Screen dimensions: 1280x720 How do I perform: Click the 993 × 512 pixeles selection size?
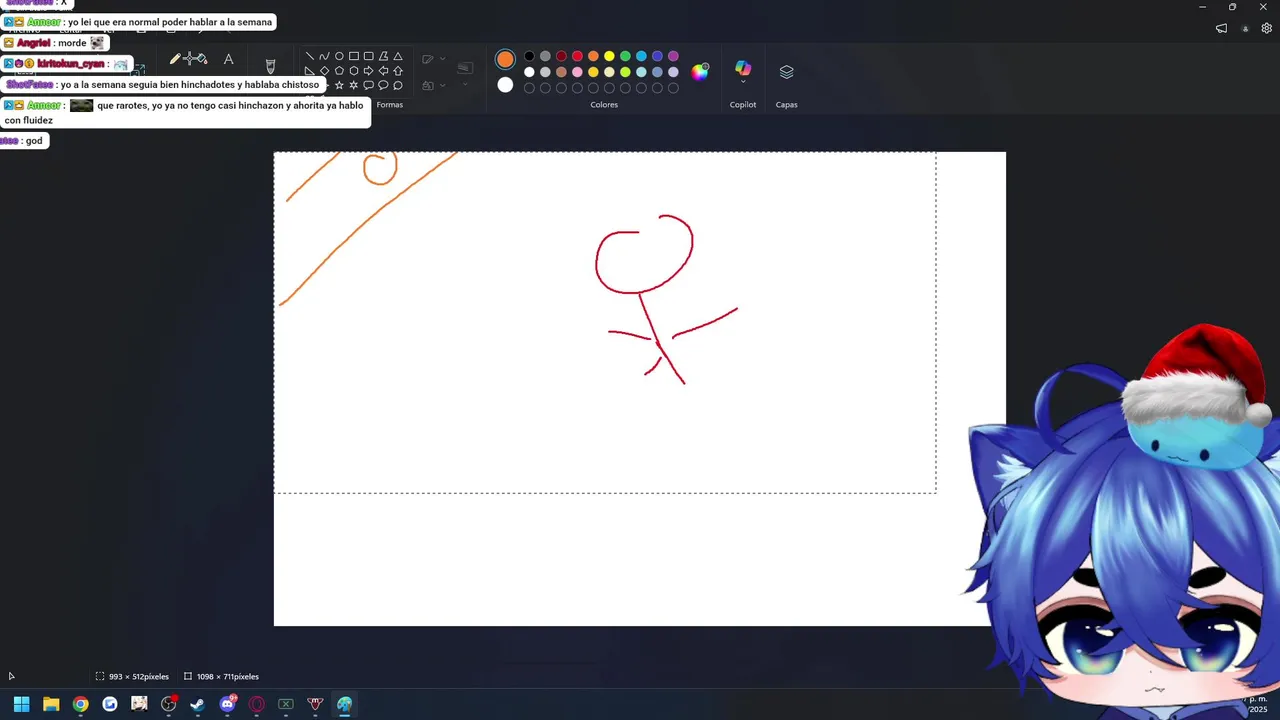139,677
